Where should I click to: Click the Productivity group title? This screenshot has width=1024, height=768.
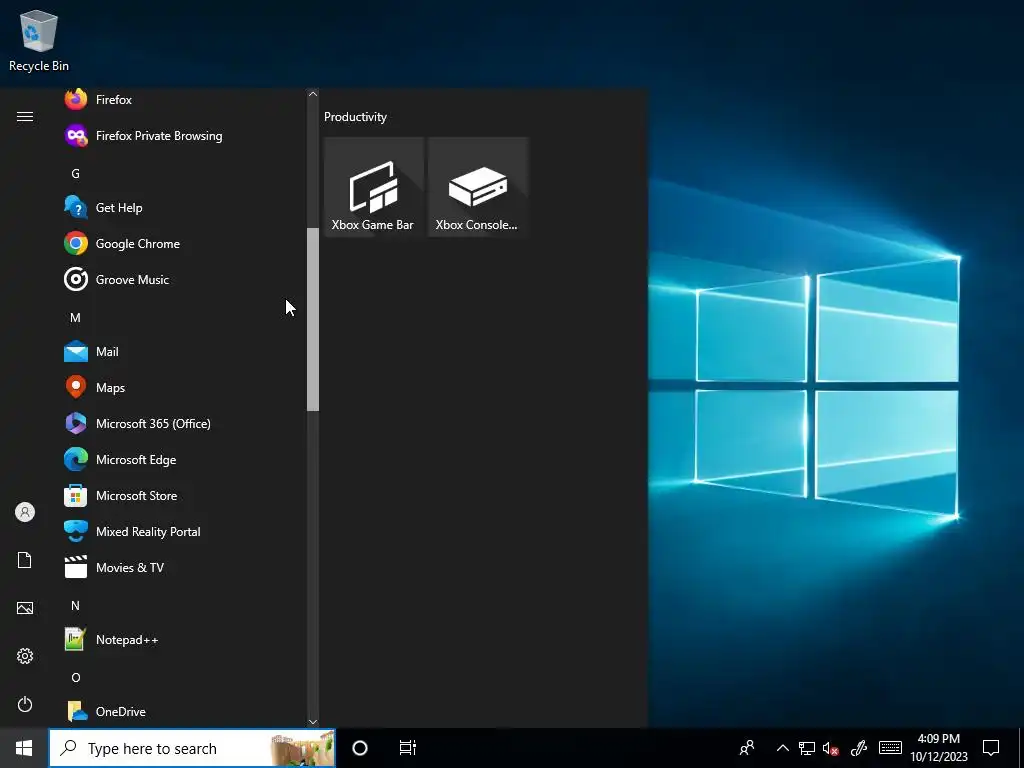pos(355,117)
